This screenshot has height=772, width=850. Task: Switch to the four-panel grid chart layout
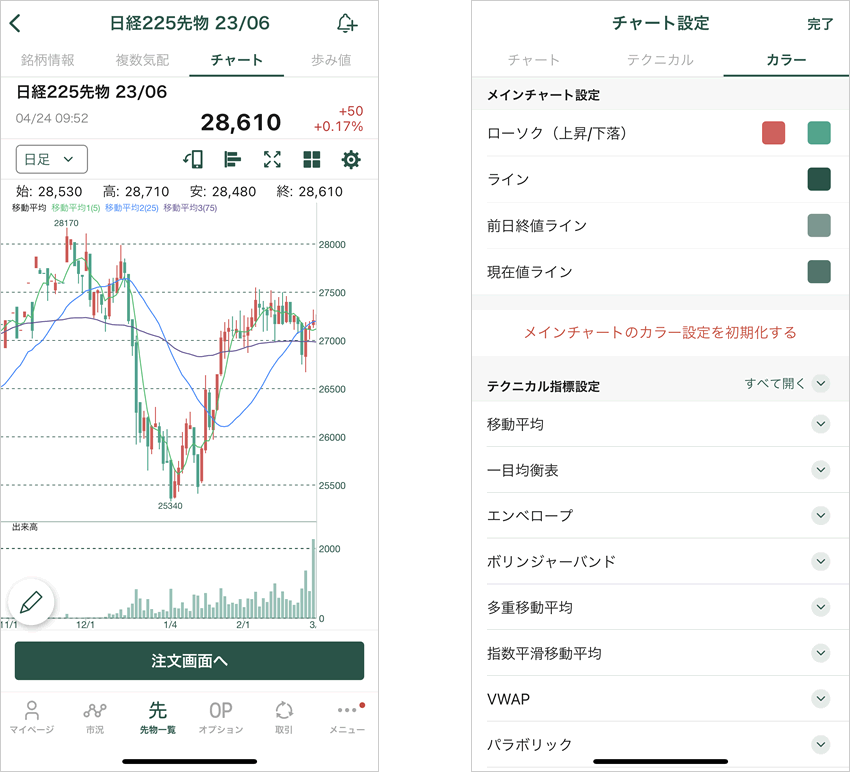[312, 159]
